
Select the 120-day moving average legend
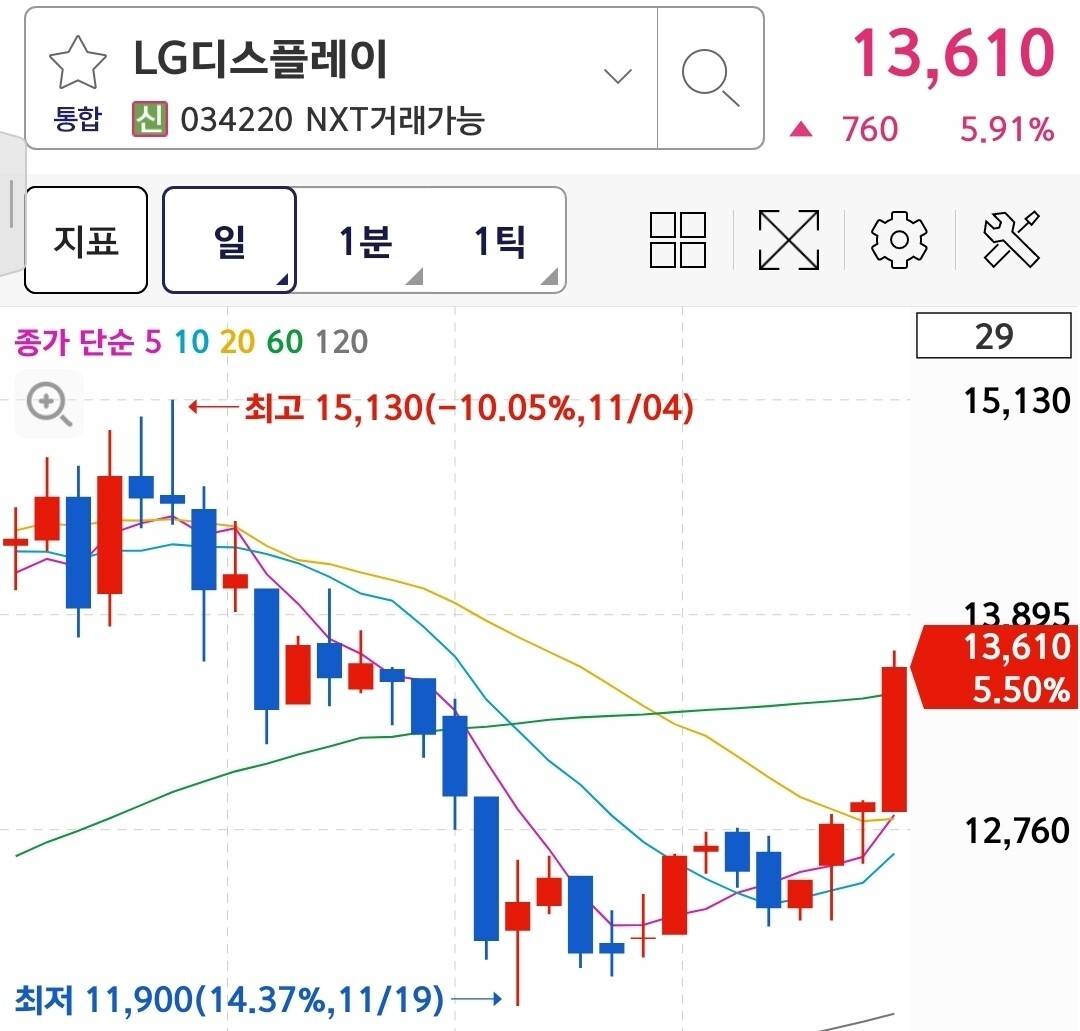click(342, 342)
